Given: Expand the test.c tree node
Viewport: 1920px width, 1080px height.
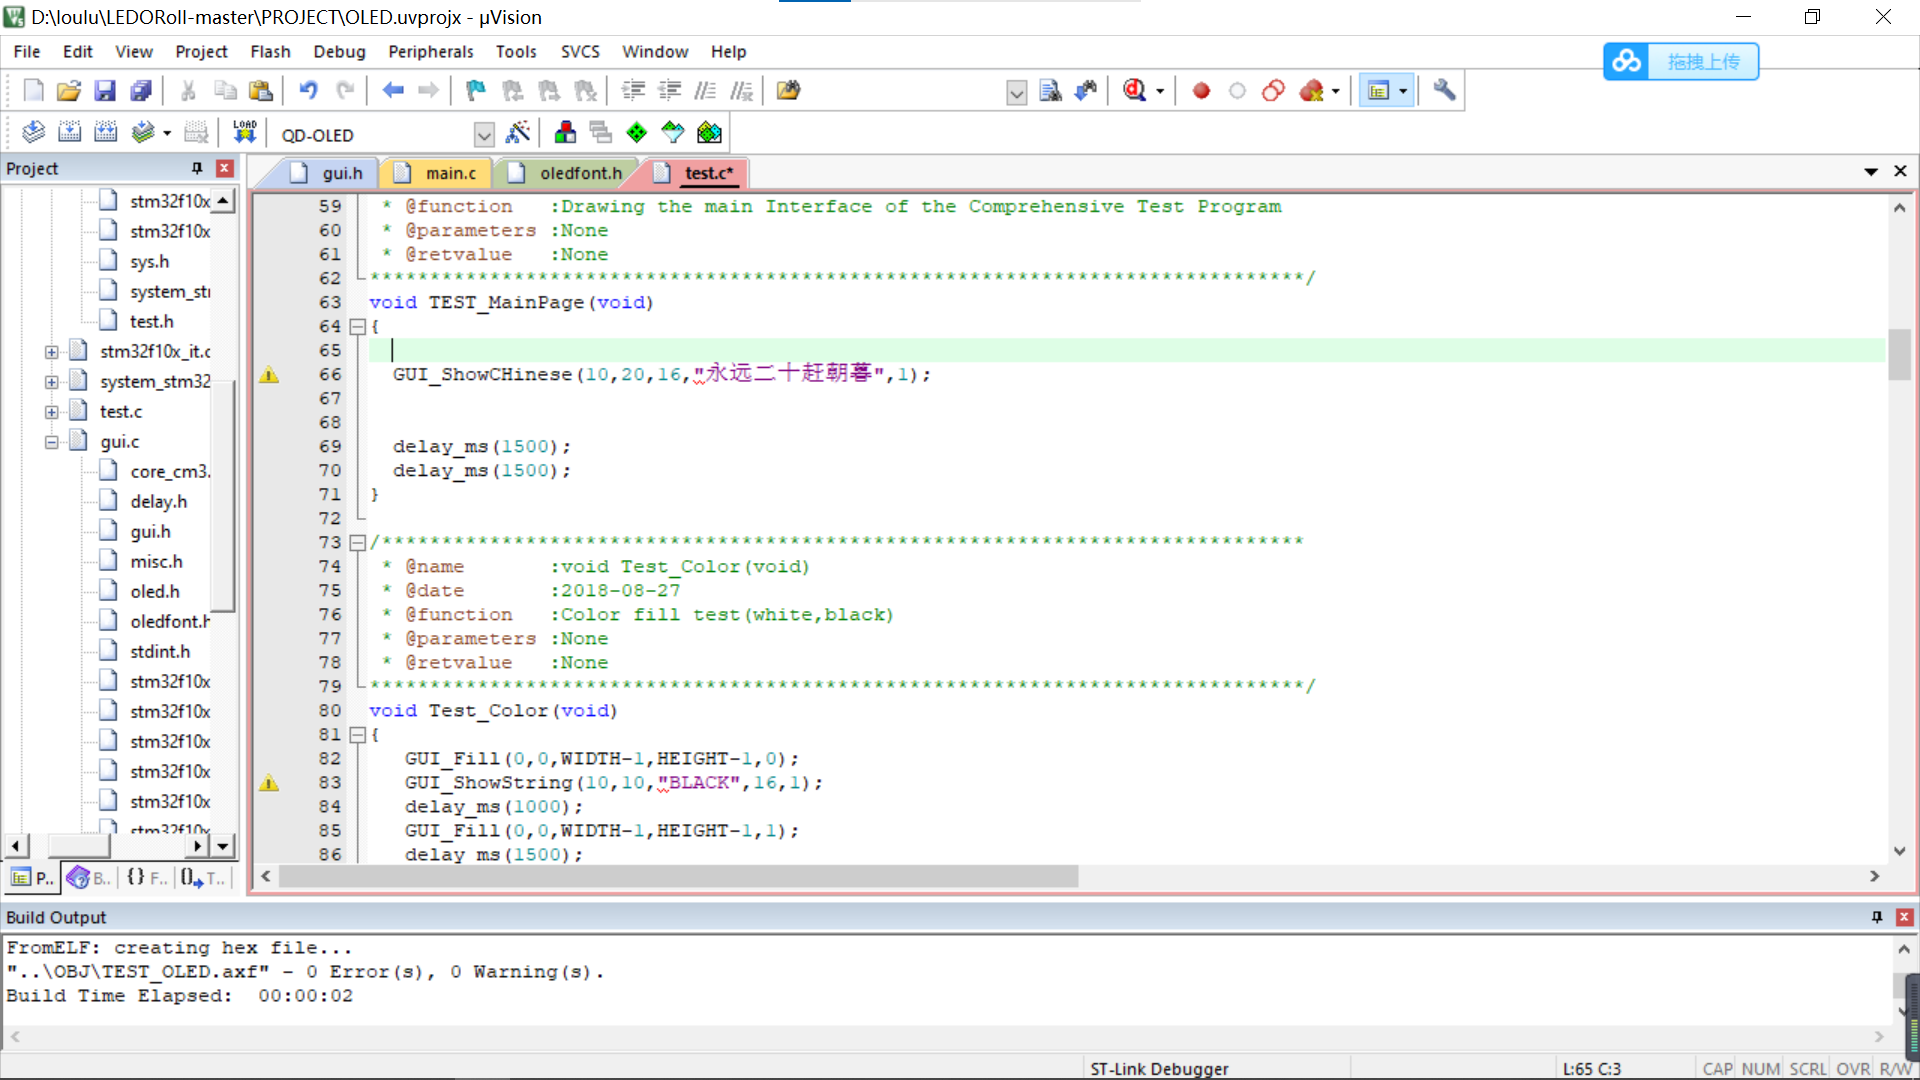Looking at the screenshot, I should click(51, 412).
